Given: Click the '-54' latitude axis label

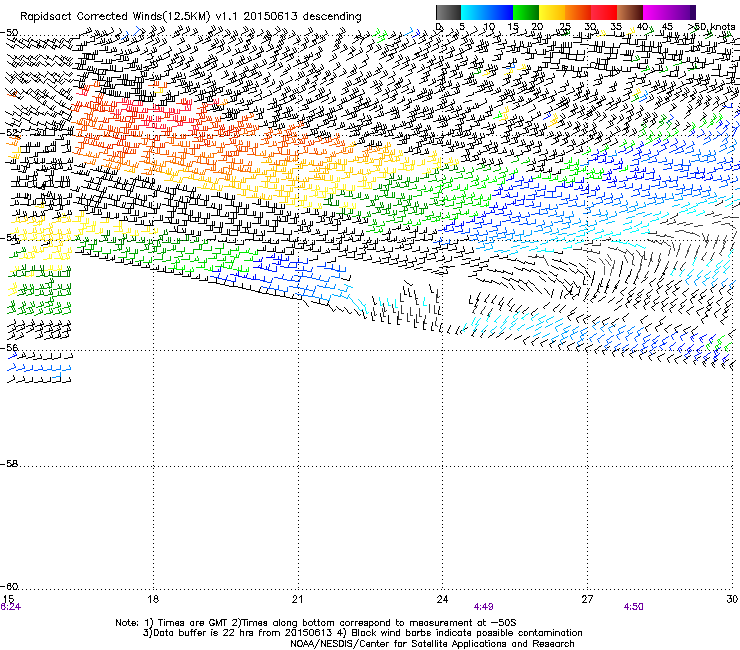Looking at the screenshot, I should pyautogui.click(x=9, y=237).
